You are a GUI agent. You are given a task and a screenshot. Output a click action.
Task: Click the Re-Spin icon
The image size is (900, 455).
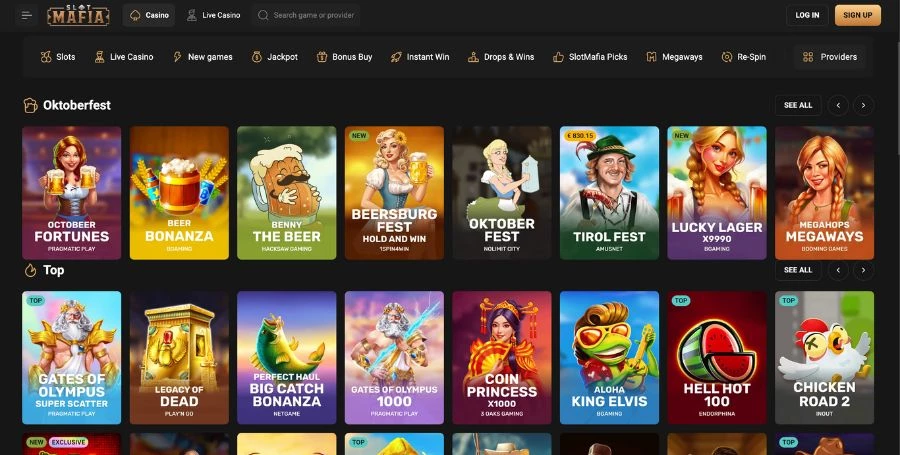727,57
